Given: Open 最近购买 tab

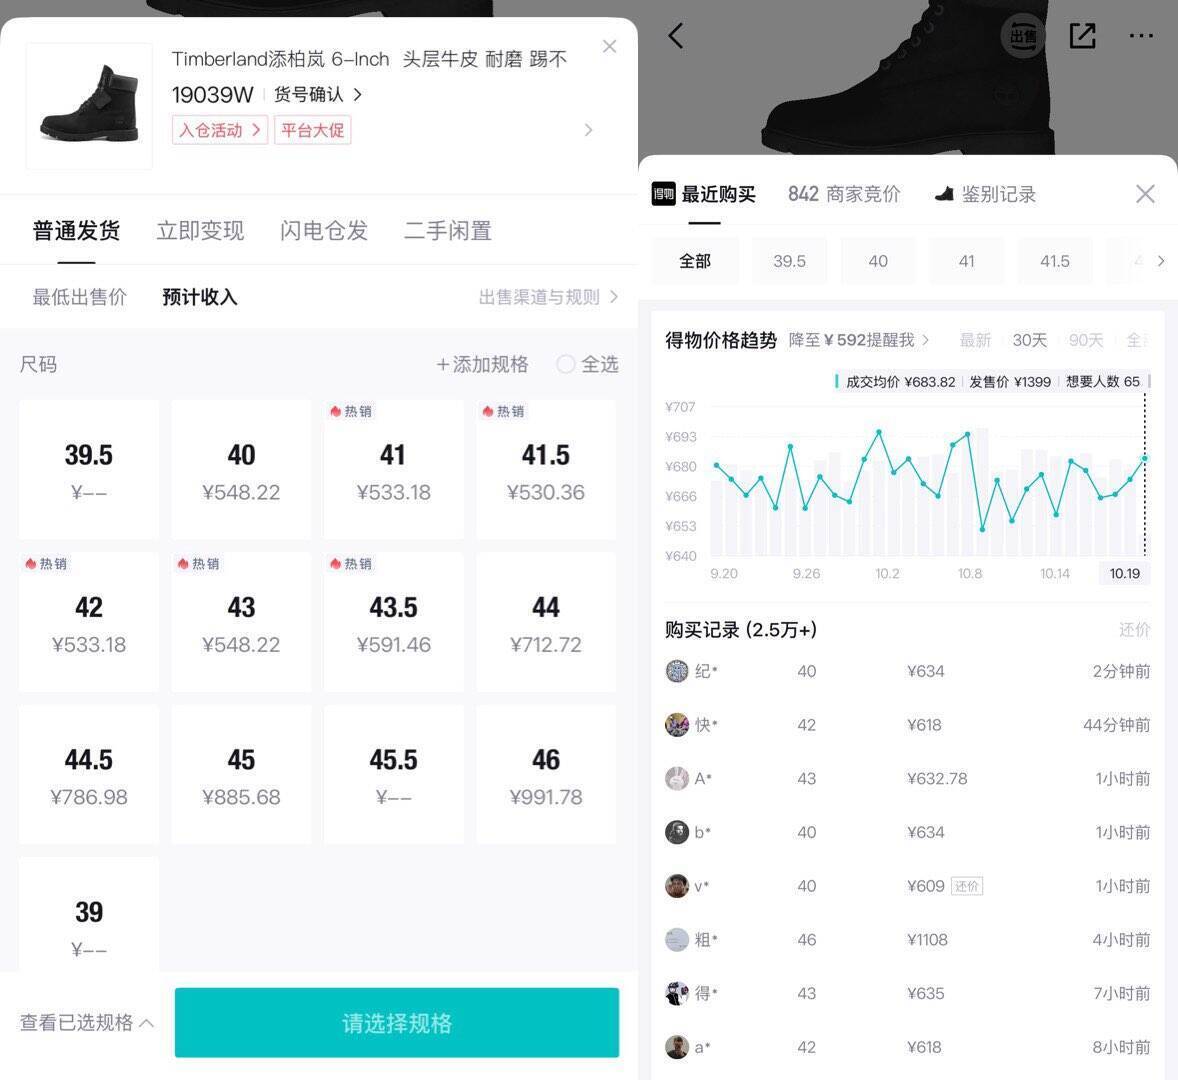Looking at the screenshot, I should point(718,195).
